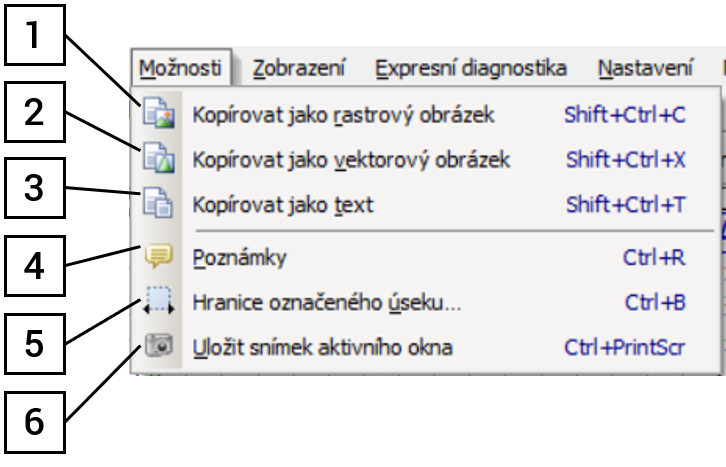Image resolution: width=726 pixels, height=467 pixels.
Task: Click the Shift+Ctrl+X shortcut label
Action: pos(626,160)
